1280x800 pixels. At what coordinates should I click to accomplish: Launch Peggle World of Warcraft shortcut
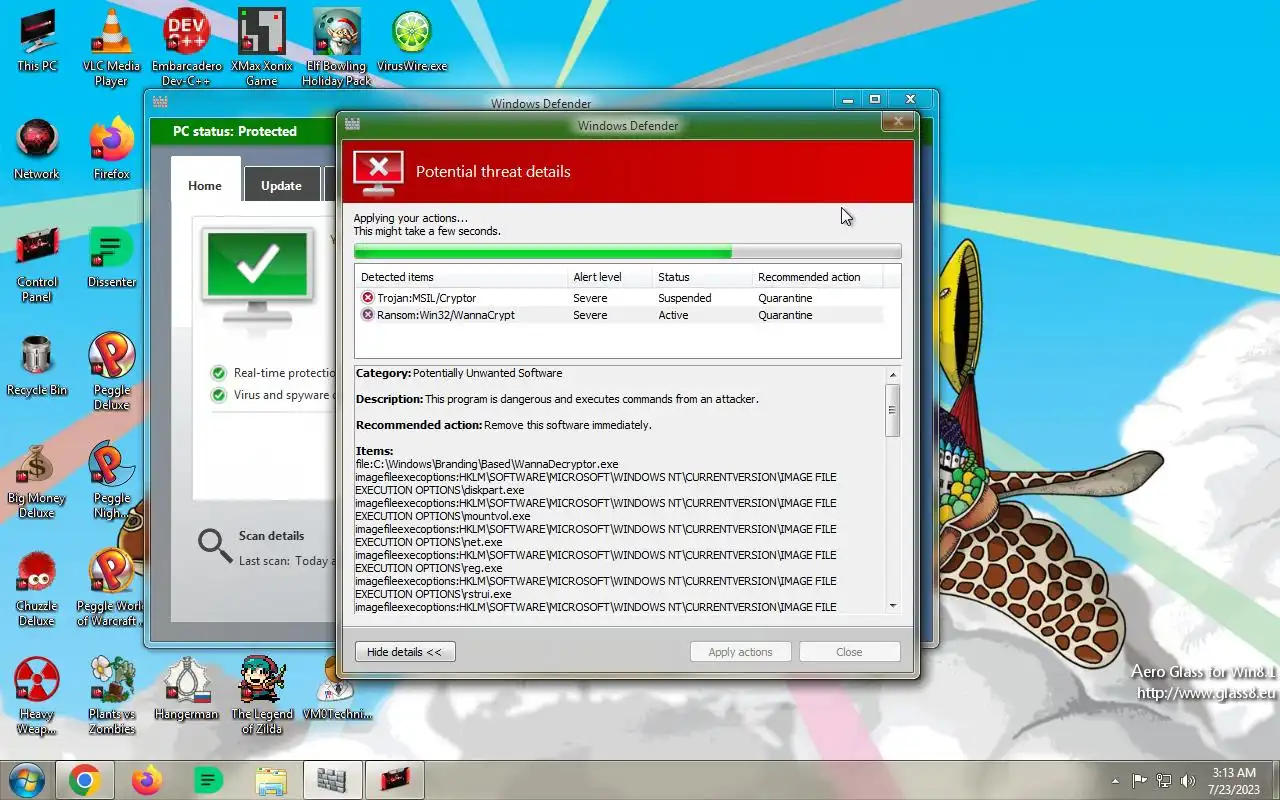point(111,588)
